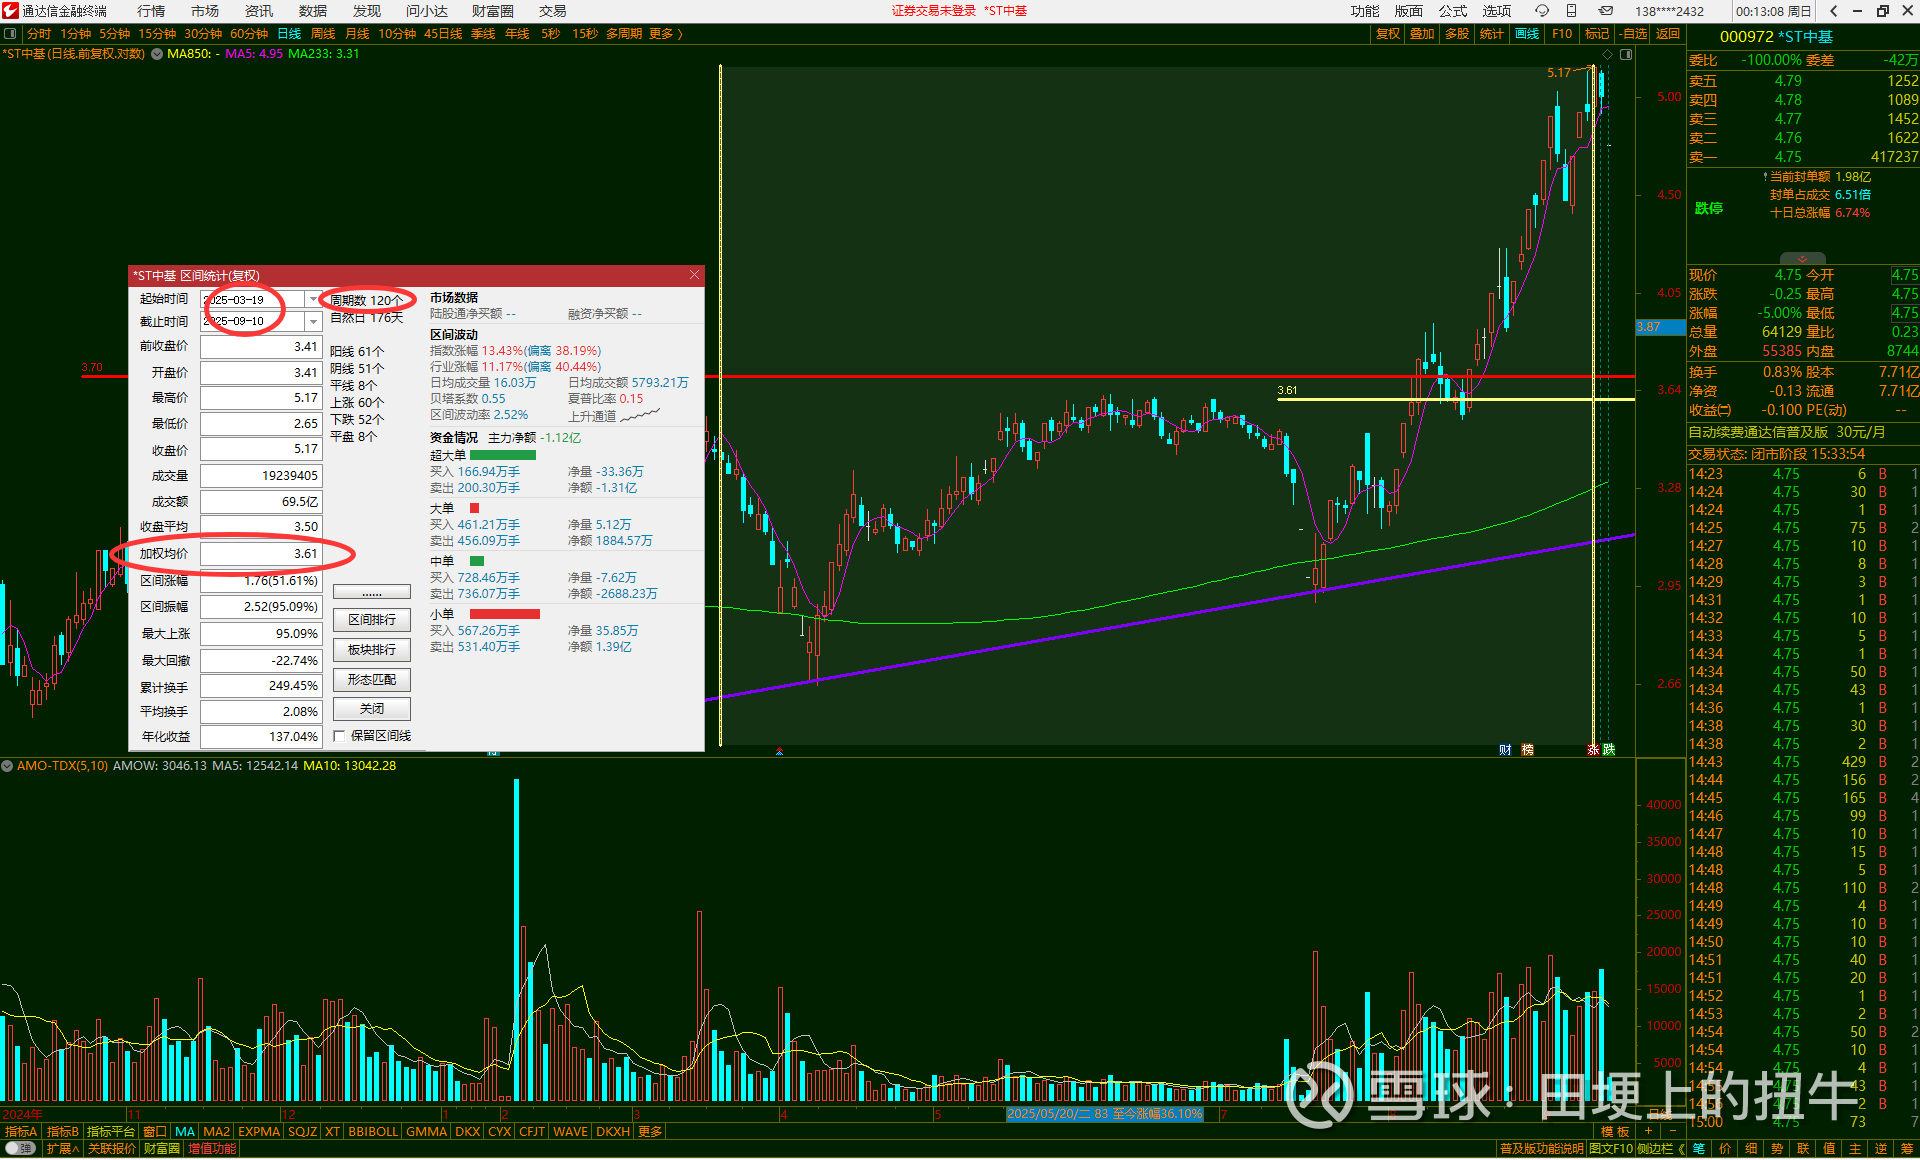The width and height of the screenshot is (1920, 1160).
Task: Open the 起始时间 date dropdown
Action: (x=313, y=299)
